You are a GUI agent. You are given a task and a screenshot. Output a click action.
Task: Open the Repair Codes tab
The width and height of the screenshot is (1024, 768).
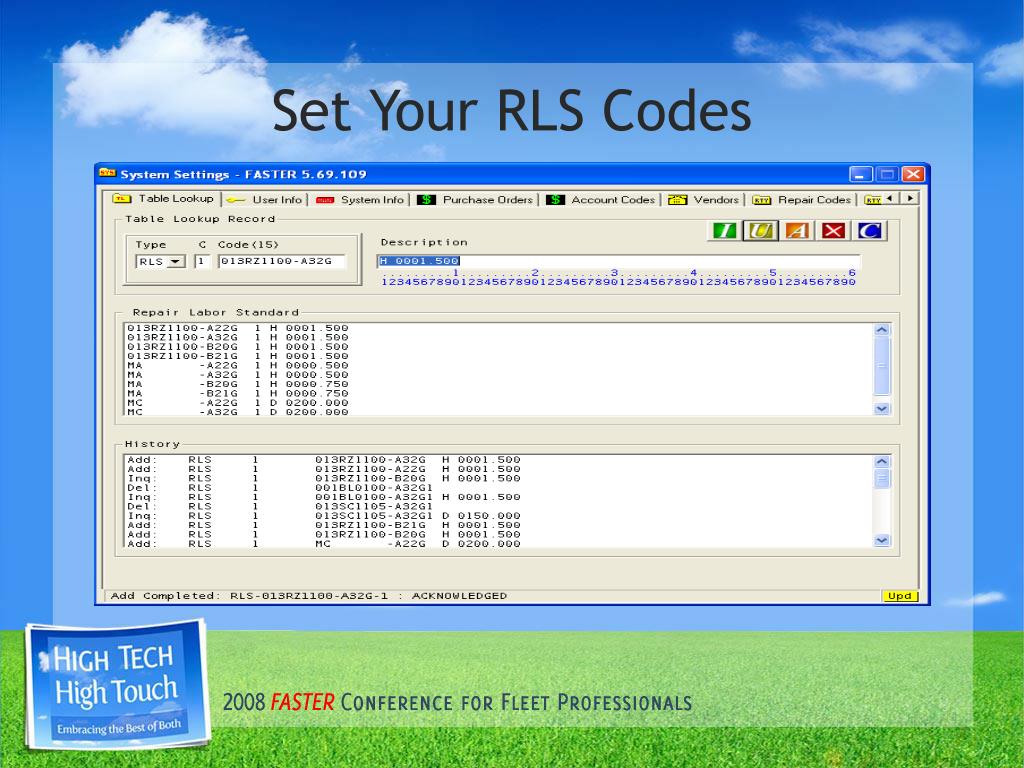coord(803,200)
